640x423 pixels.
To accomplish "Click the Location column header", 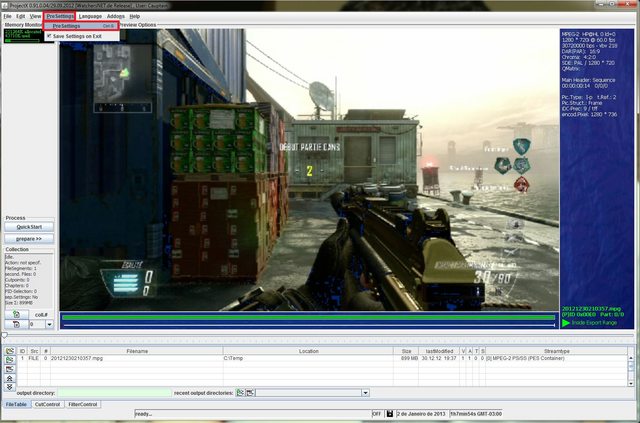I will tap(308, 351).
